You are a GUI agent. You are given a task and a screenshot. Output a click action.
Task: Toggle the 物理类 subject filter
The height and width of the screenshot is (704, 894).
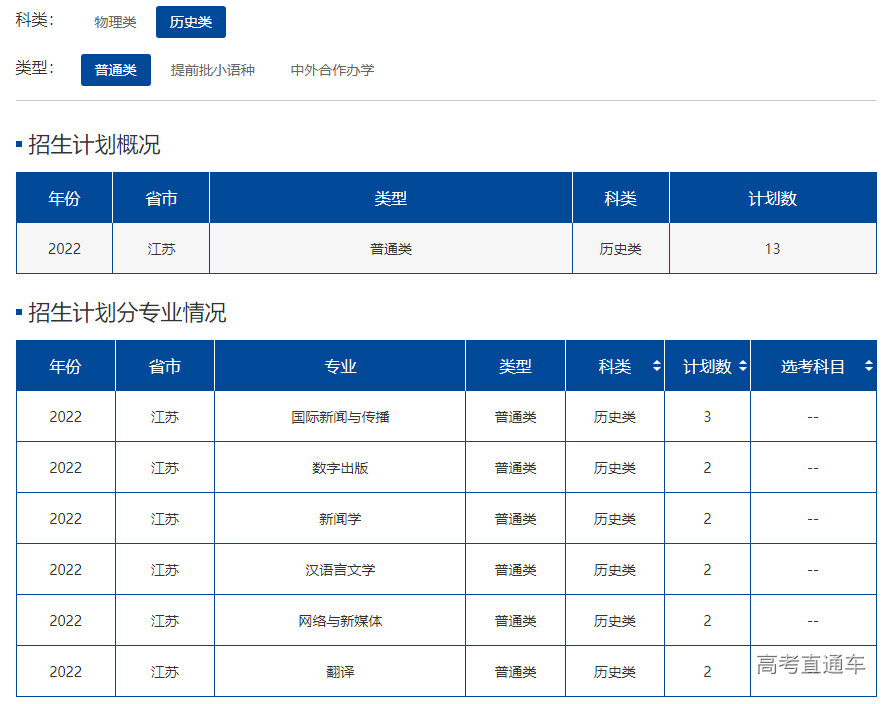[x=113, y=20]
